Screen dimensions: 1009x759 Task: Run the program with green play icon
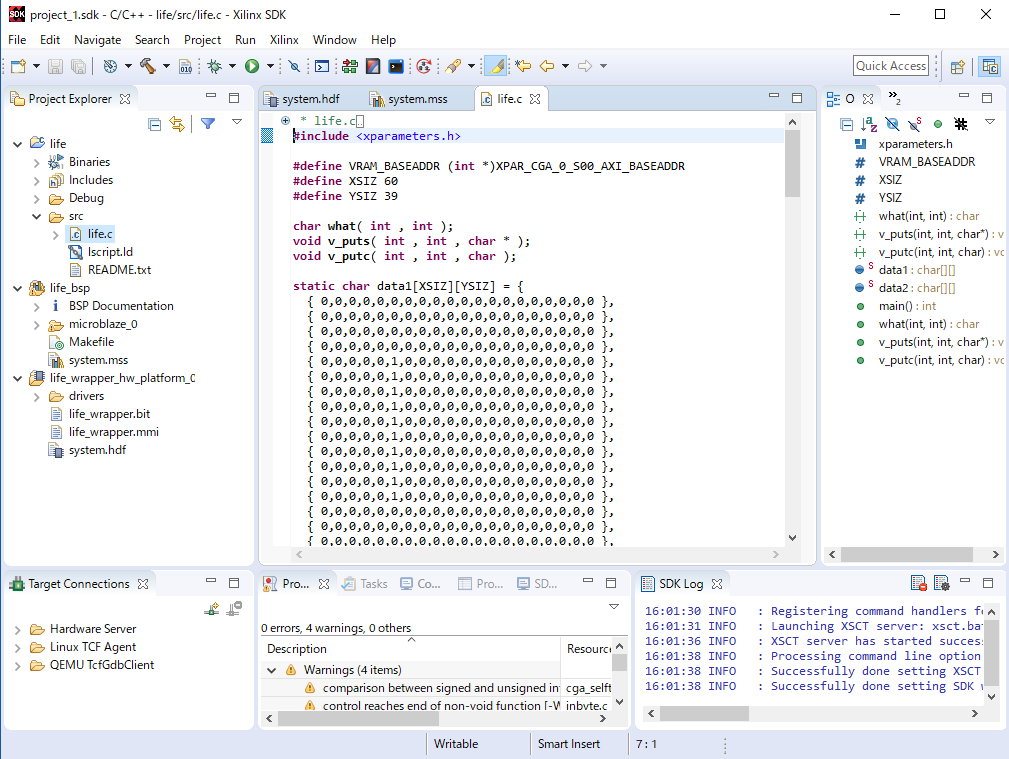(252, 66)
